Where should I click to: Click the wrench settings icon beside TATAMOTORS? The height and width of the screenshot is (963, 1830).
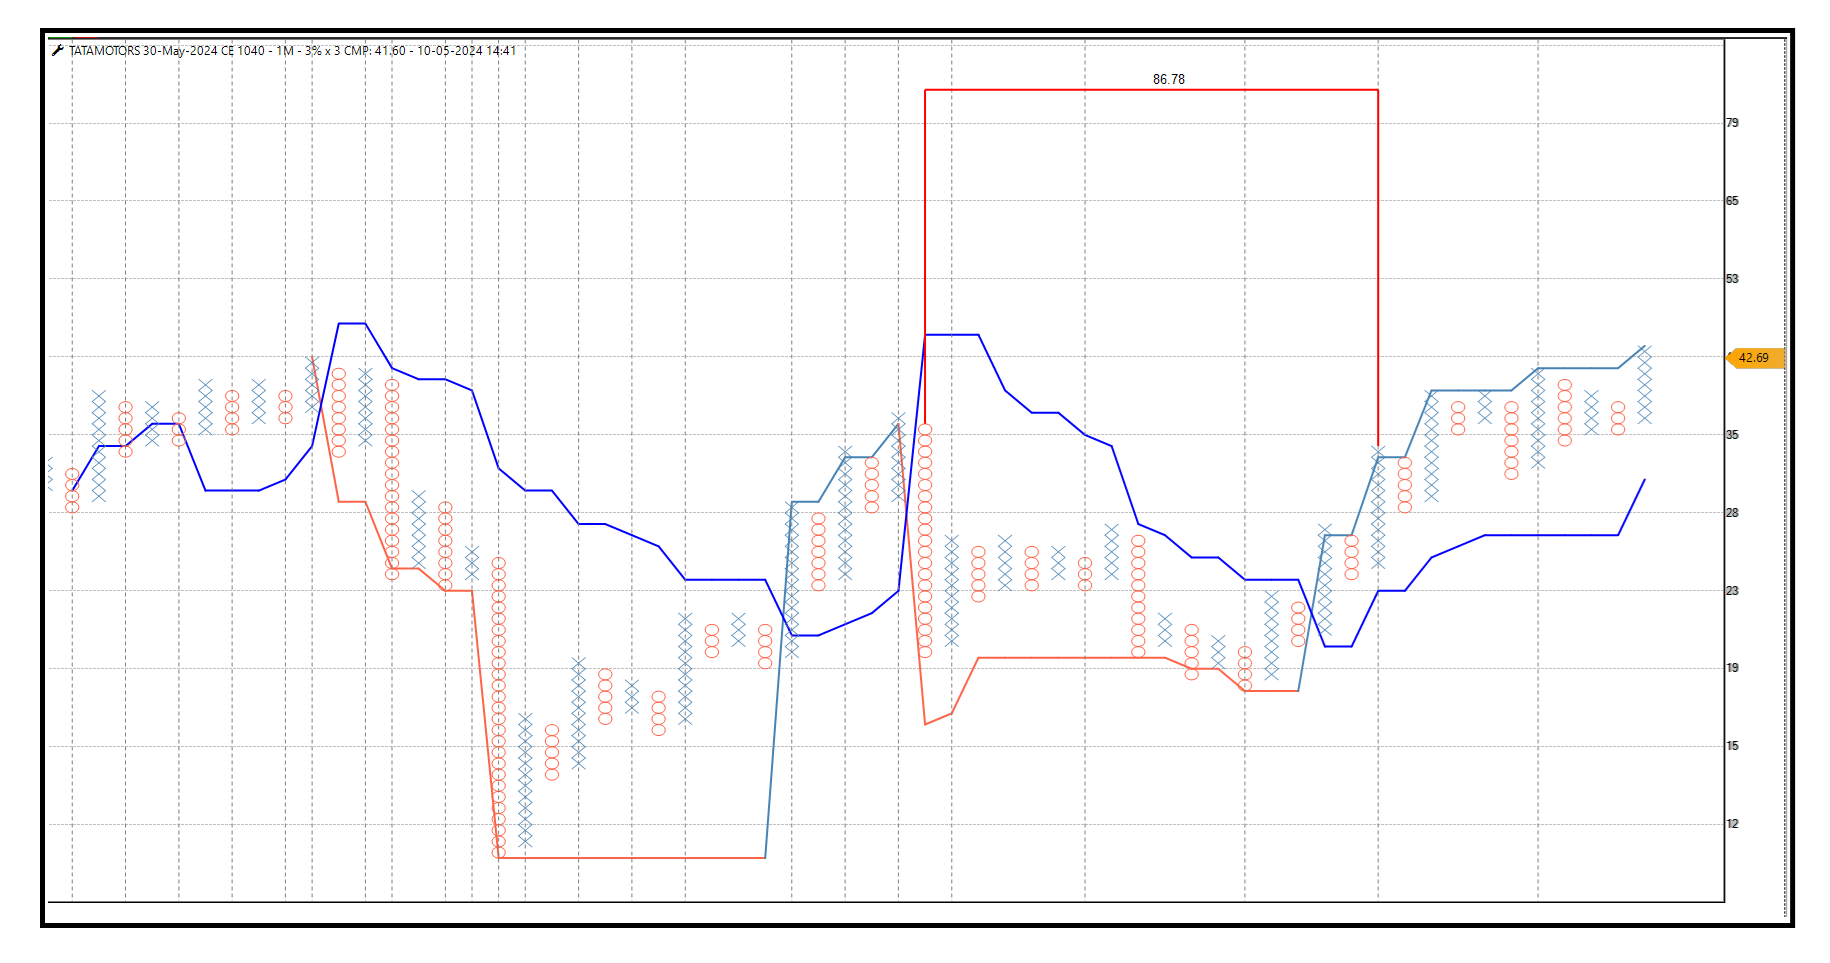(58, 50)
